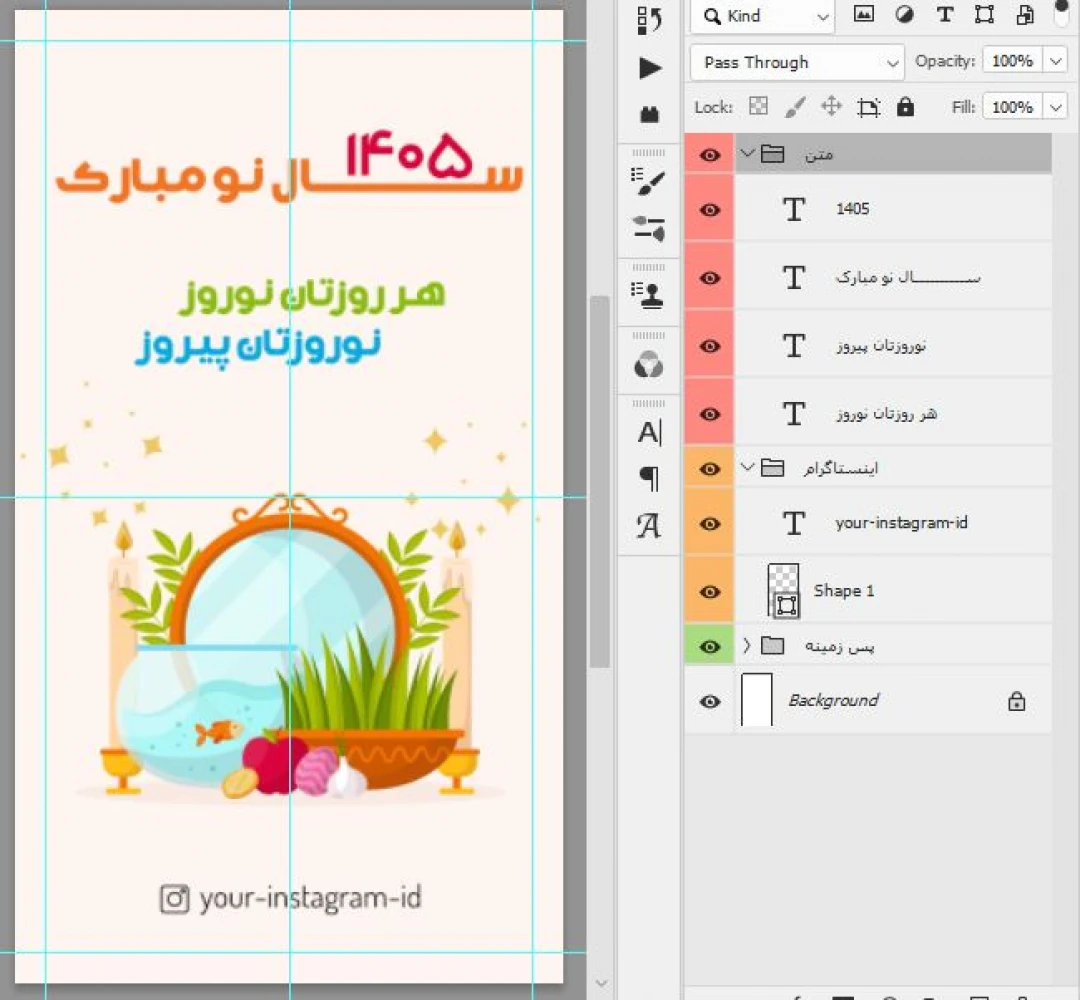
Task: Expand the پس زمینه layer group
Action: pos(746,646)
